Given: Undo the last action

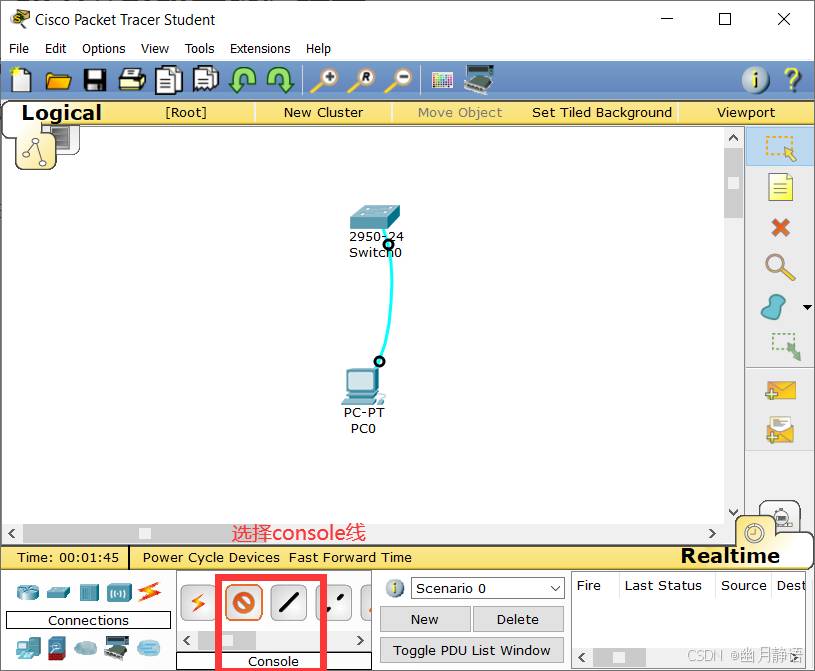Looking at the screenshot, I should pyautogui.click(x=243, y=81).
